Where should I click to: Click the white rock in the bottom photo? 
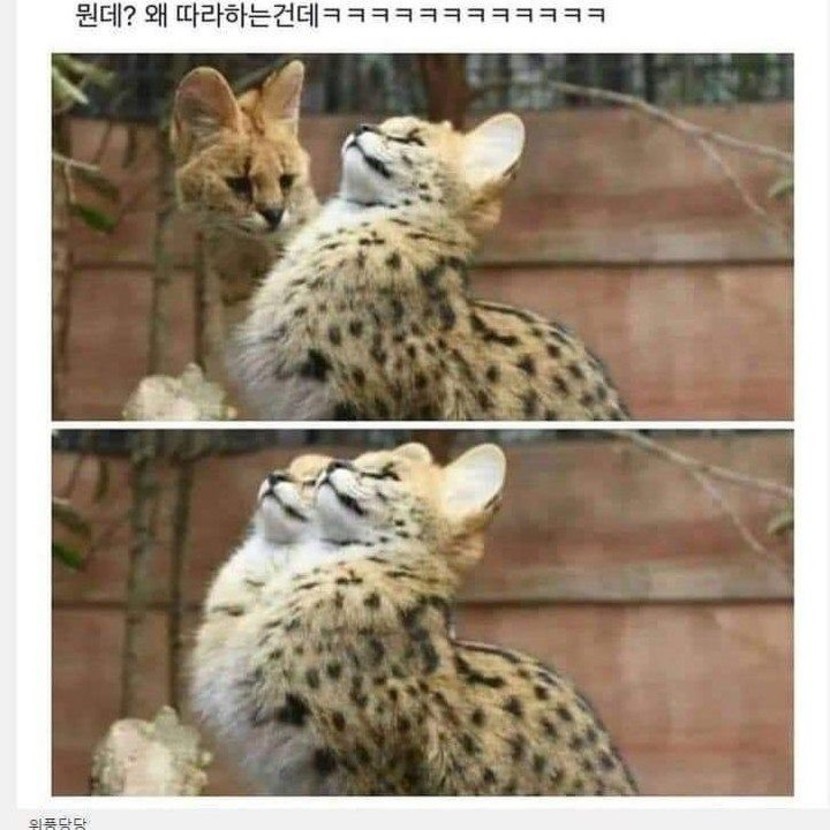coord(151,752)
